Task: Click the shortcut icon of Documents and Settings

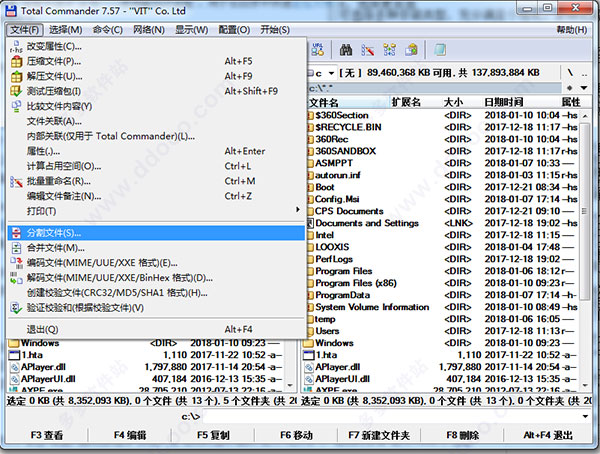Action: click(310, 223)
